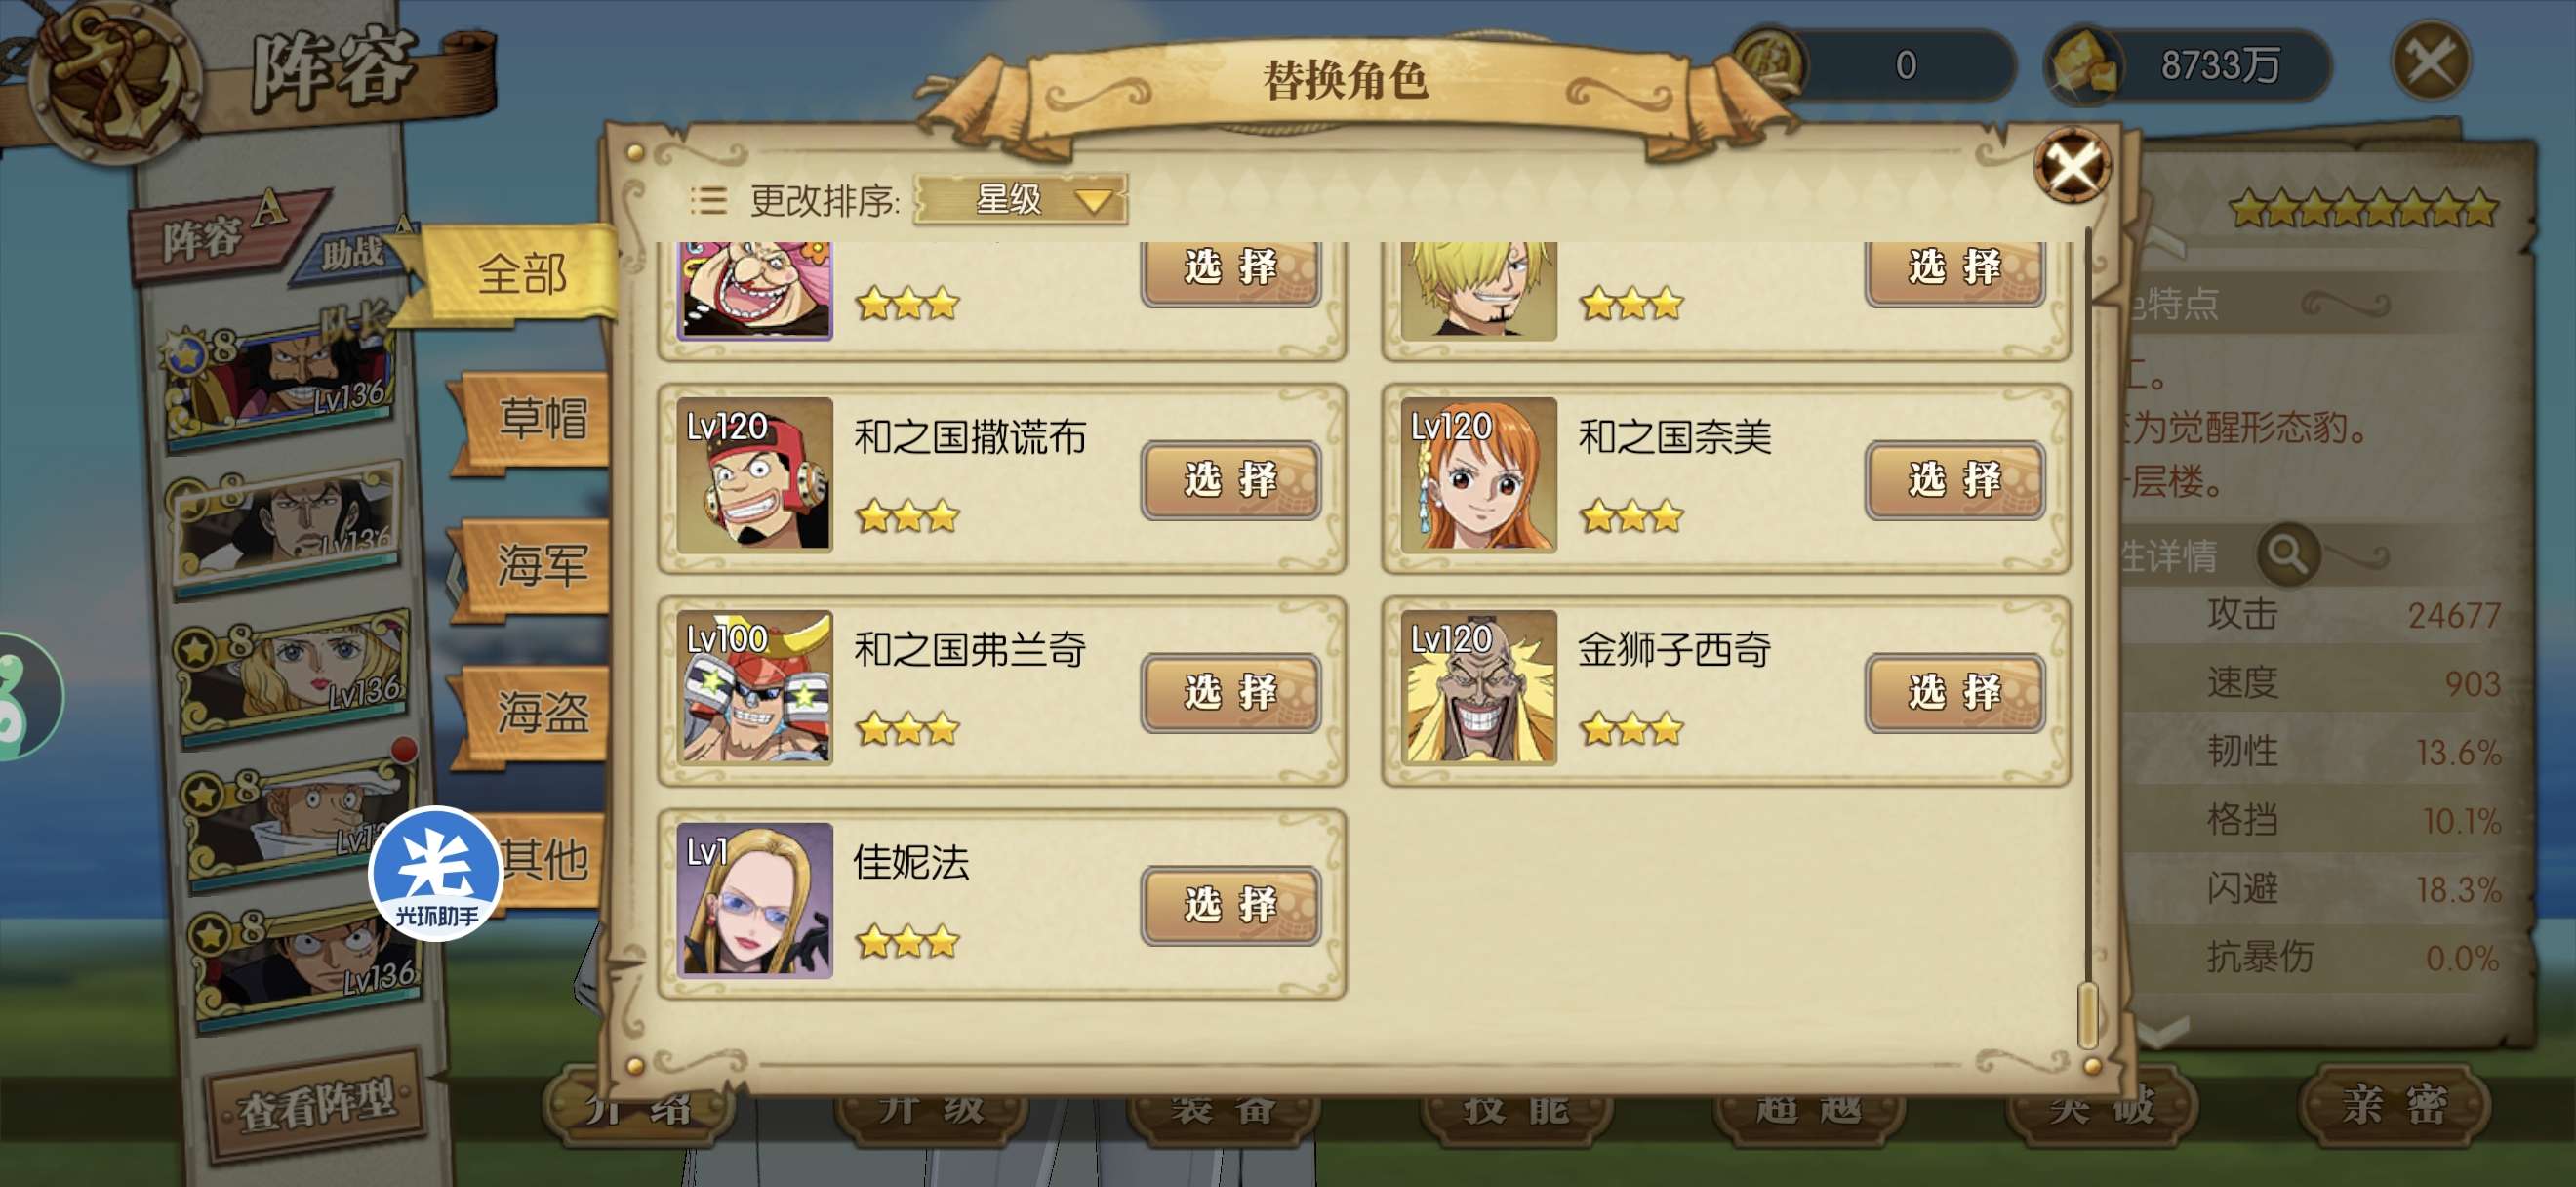Click the 光环助手 floating assistant icon
This screenshot has width=2576, height=1187.
pos(435,873)
